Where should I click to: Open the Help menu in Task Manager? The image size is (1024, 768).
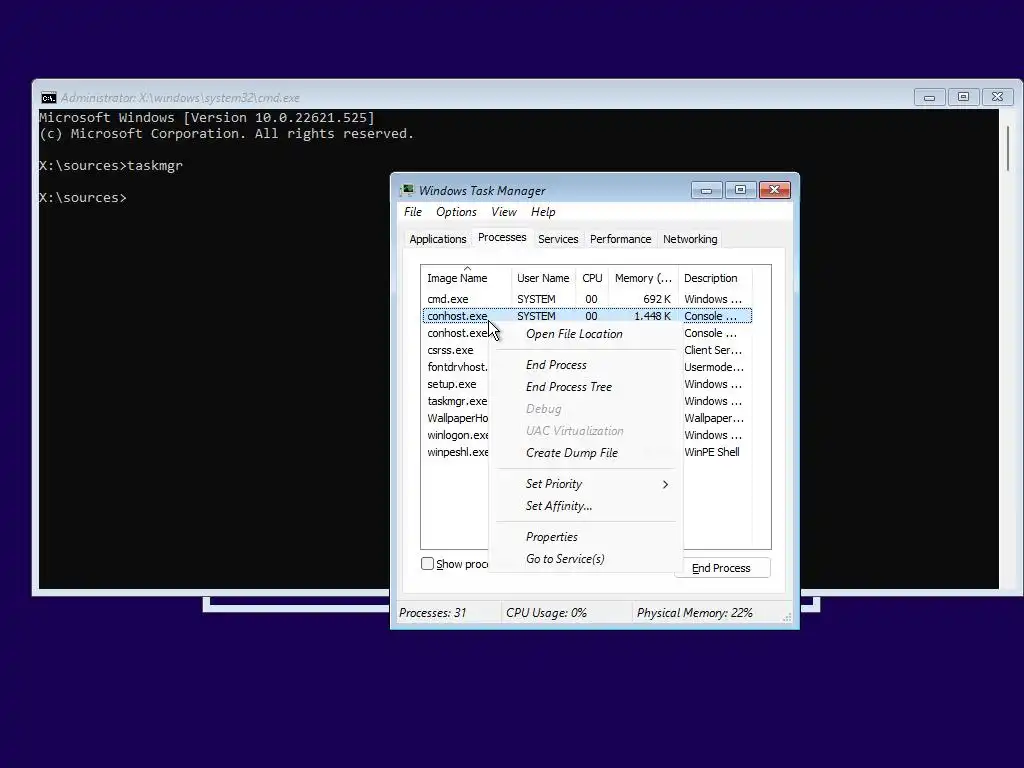(543, 212)
